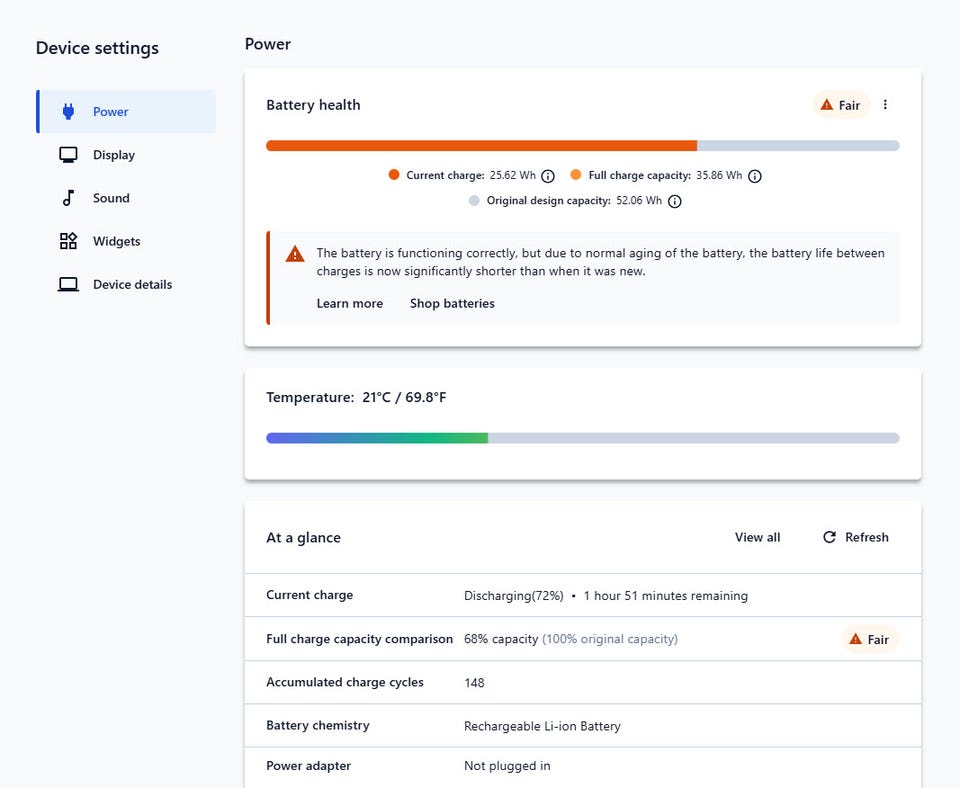Click the Device details laptop icon

click(x=69, y=284)
